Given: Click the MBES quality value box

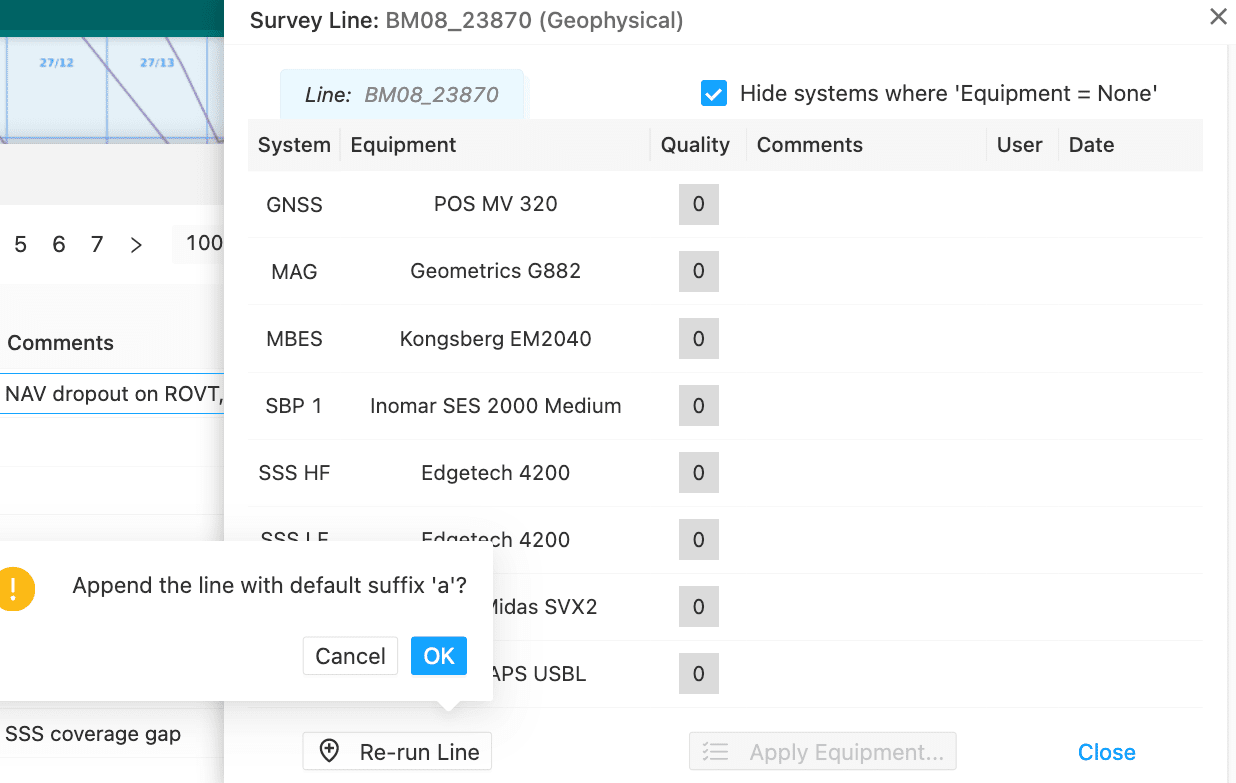Looking at the screenshot, I should tap(699, 339).
